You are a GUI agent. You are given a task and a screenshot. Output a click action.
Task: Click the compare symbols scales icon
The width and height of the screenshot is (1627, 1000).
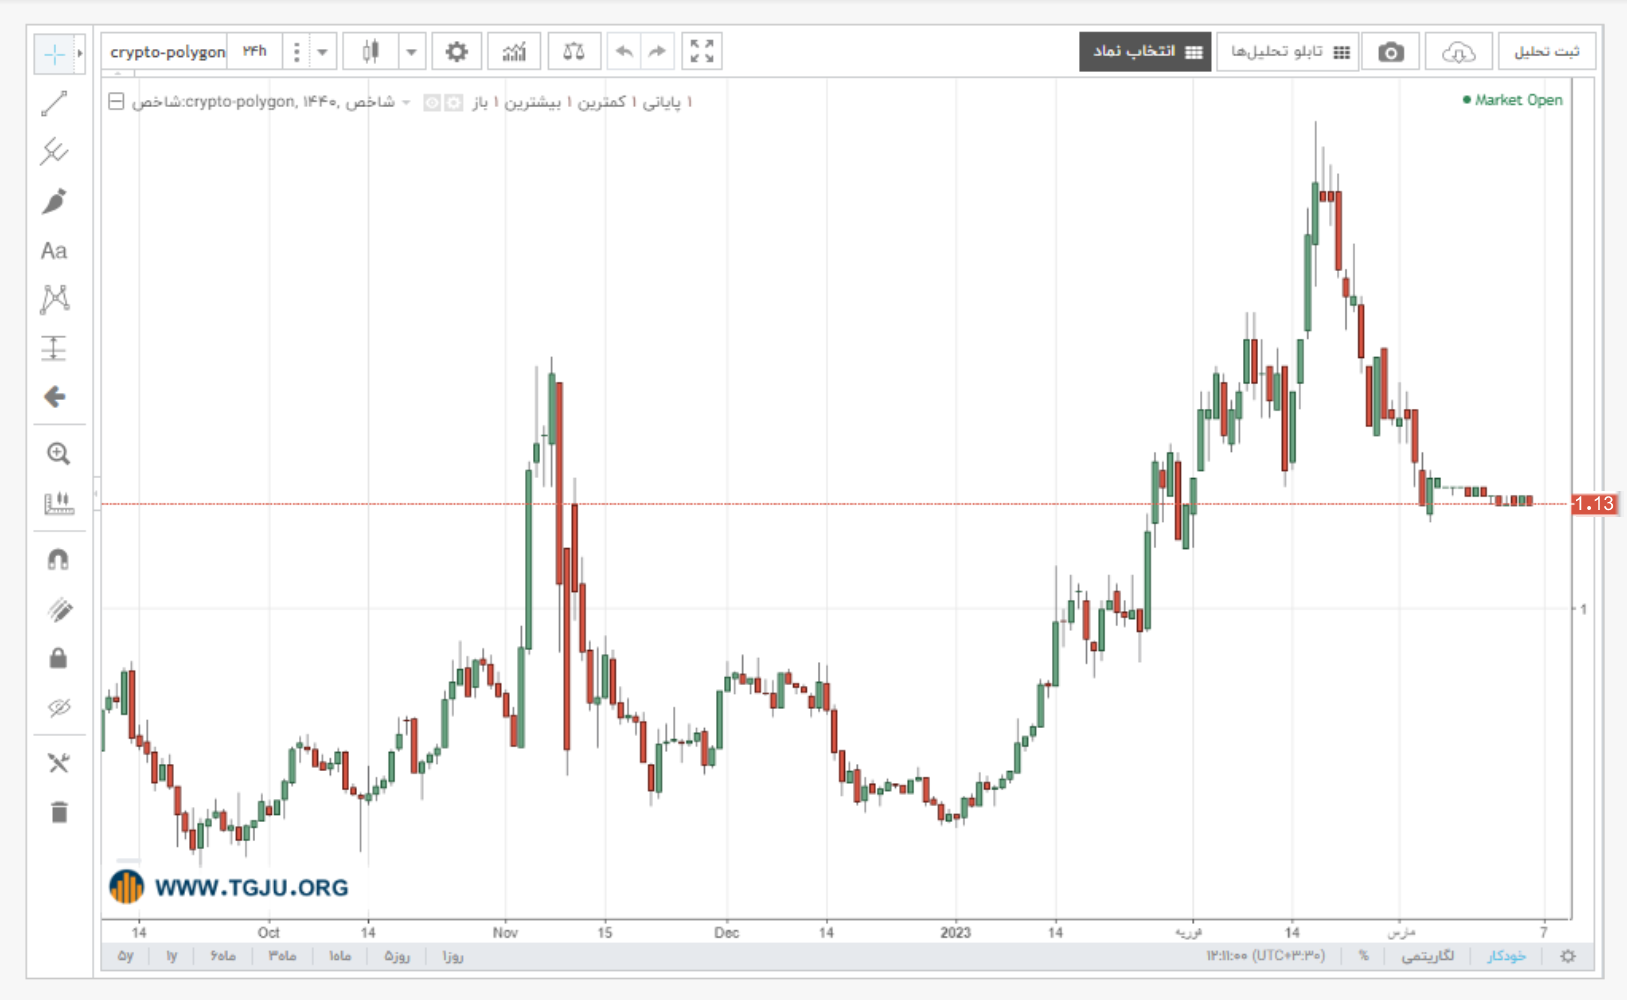pyautogui.click(x=574, y=52)
